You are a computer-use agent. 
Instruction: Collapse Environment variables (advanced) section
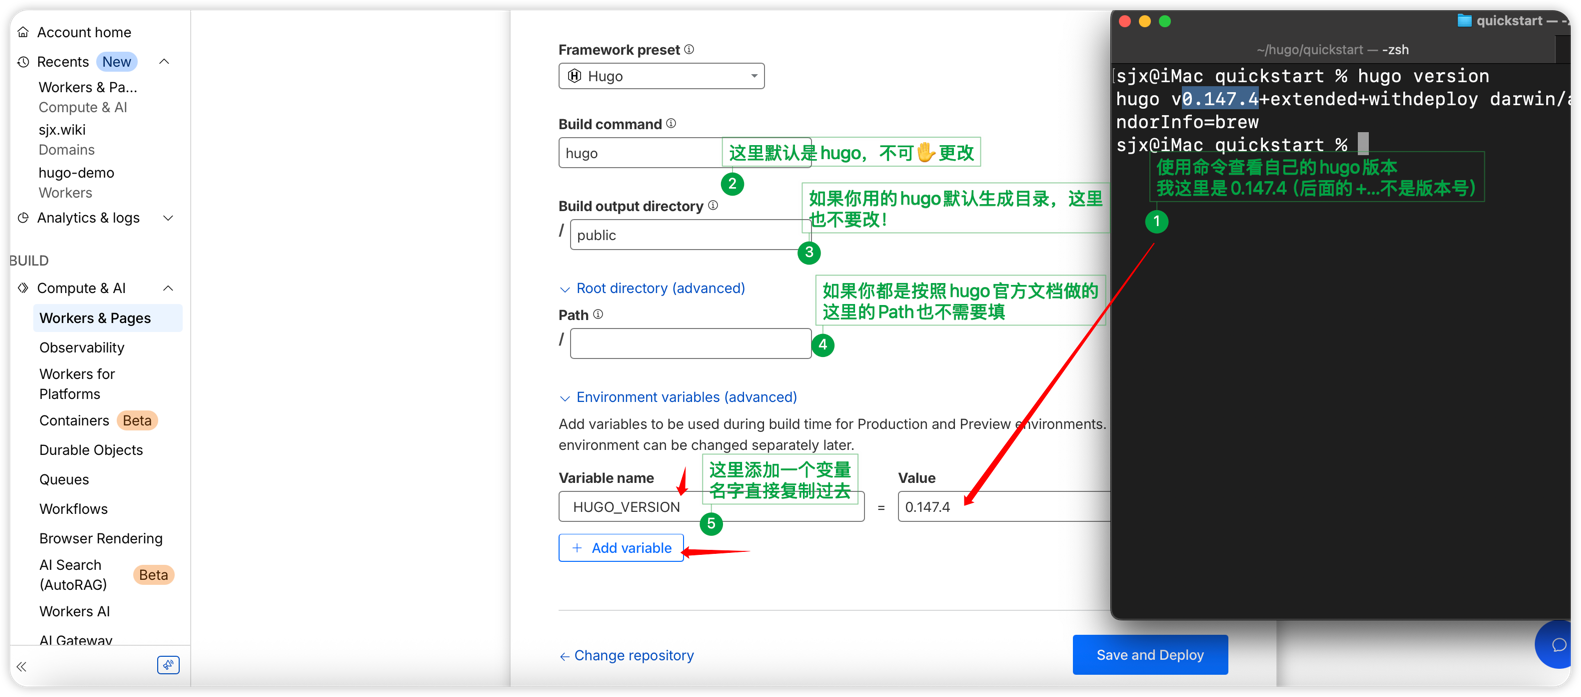click(x=565, y=398)
